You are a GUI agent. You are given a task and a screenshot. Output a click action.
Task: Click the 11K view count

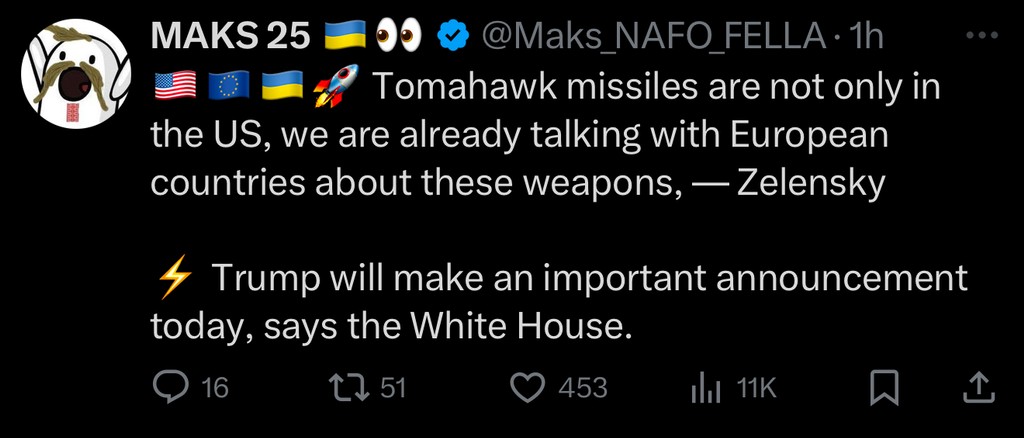click(x=756, y=388)
